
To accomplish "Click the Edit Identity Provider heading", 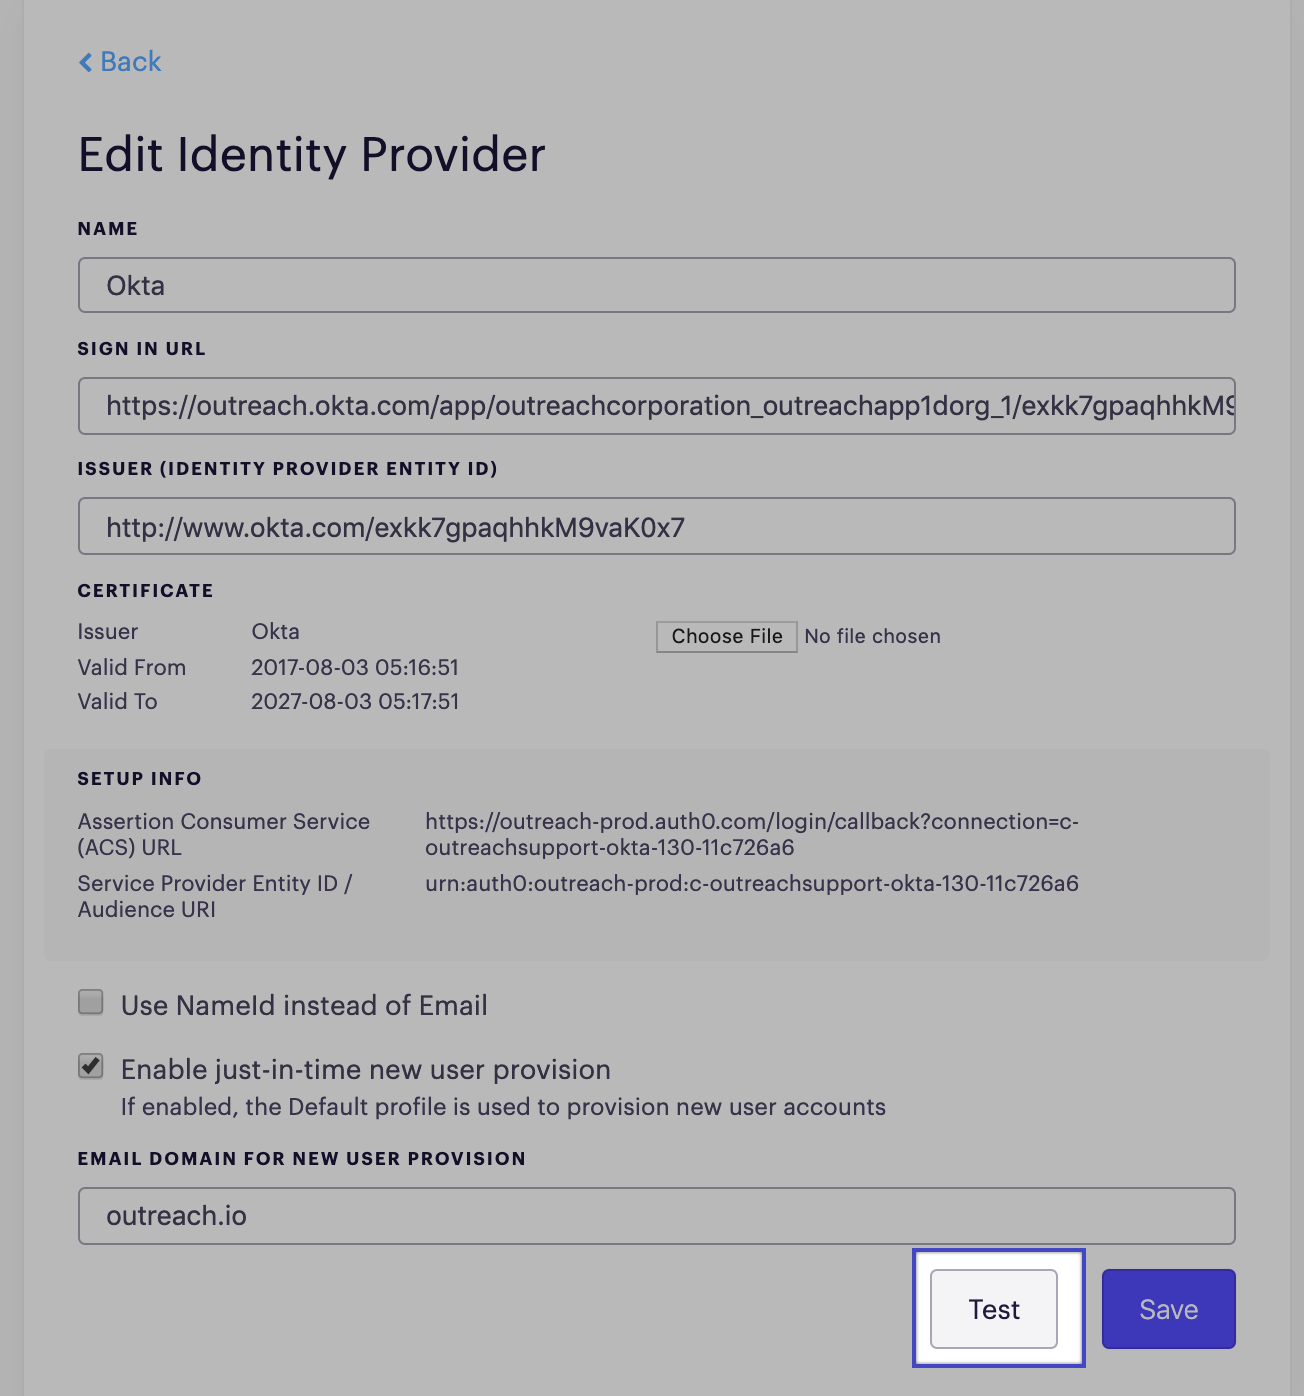I will pos(312,155).
